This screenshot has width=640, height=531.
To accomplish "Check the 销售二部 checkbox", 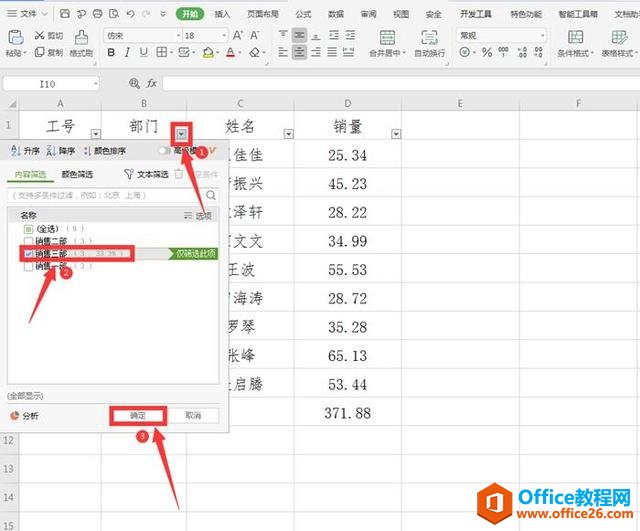I will (x=28, y=241).
